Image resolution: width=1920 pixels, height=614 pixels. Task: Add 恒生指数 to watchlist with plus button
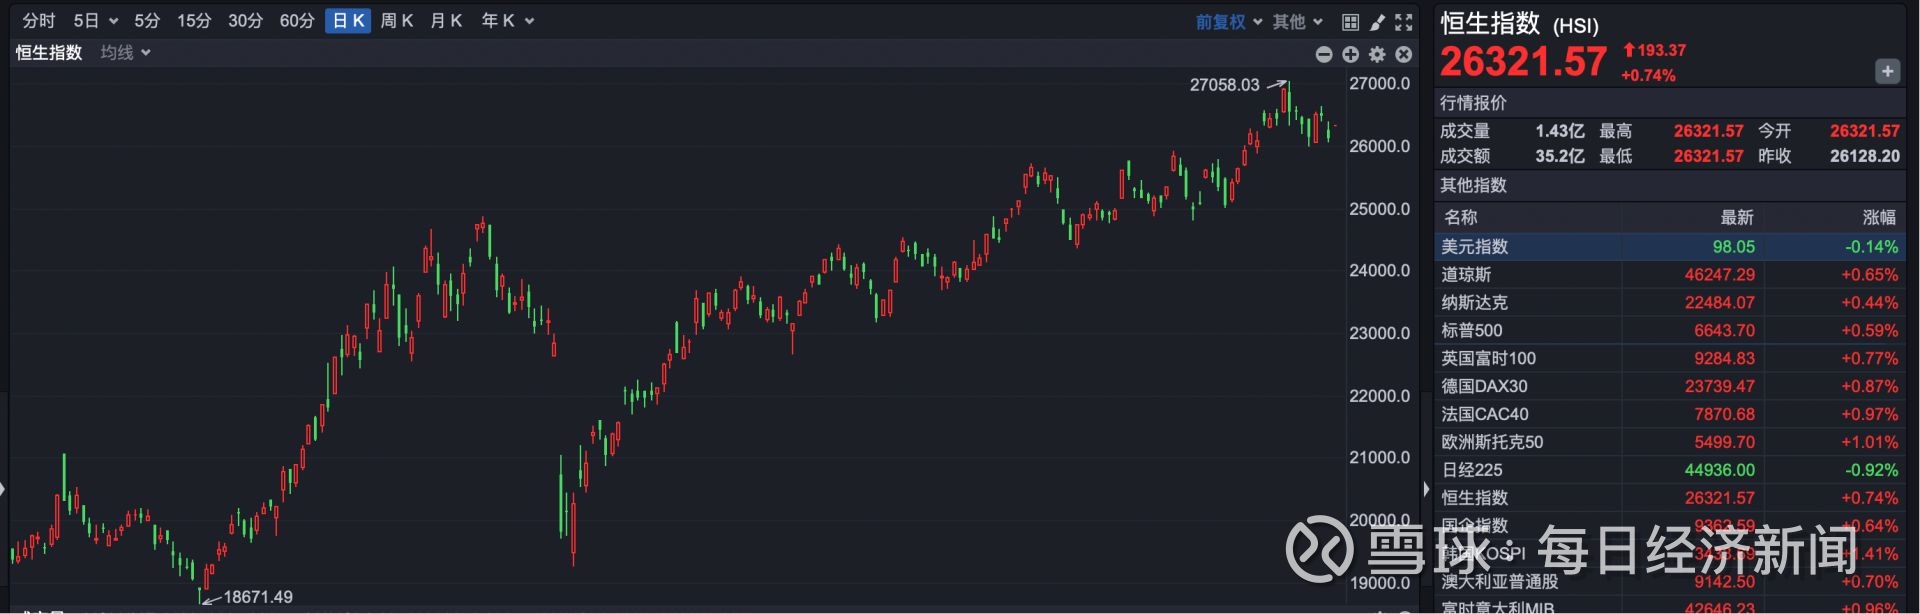pyautogui.click(x=1887, y=71)
